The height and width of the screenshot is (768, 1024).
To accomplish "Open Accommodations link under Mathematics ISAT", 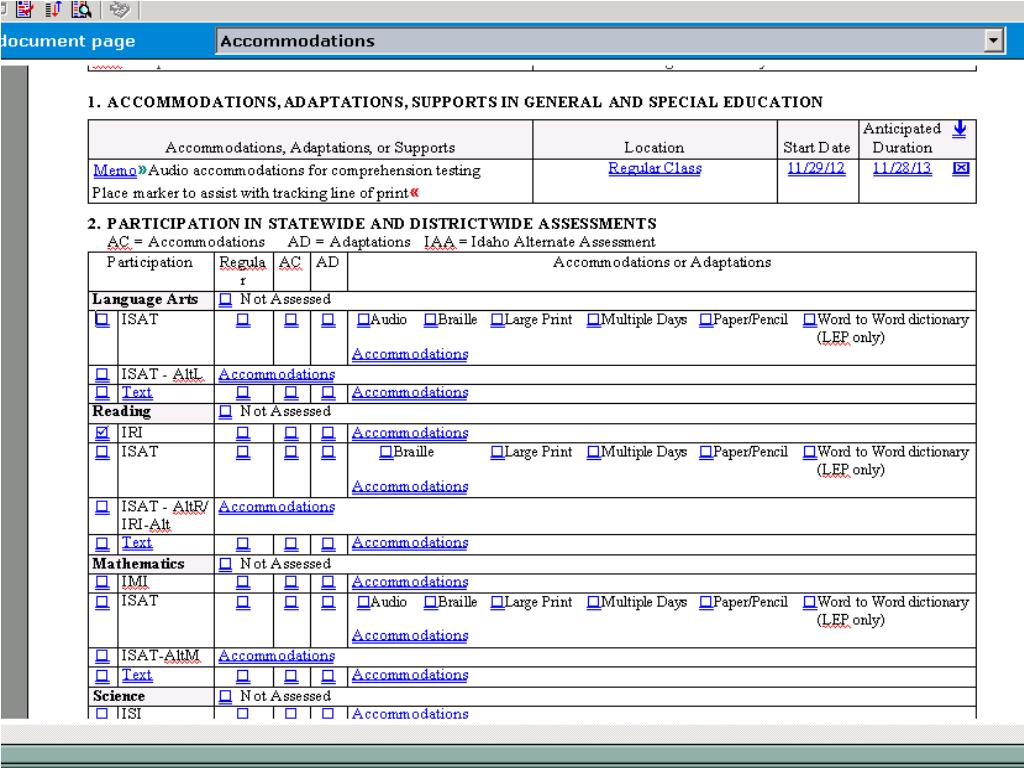I will click(x=410, y=636).
